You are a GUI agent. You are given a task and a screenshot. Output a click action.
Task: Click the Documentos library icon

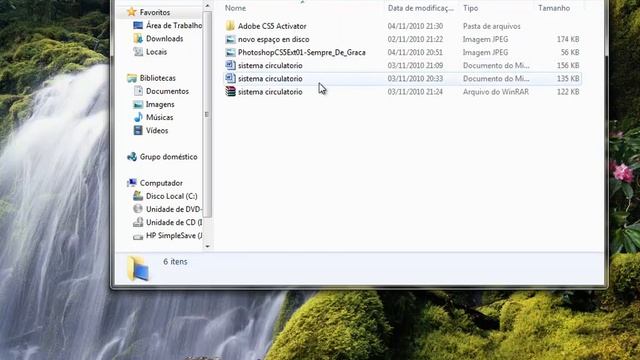pos(138,91)
